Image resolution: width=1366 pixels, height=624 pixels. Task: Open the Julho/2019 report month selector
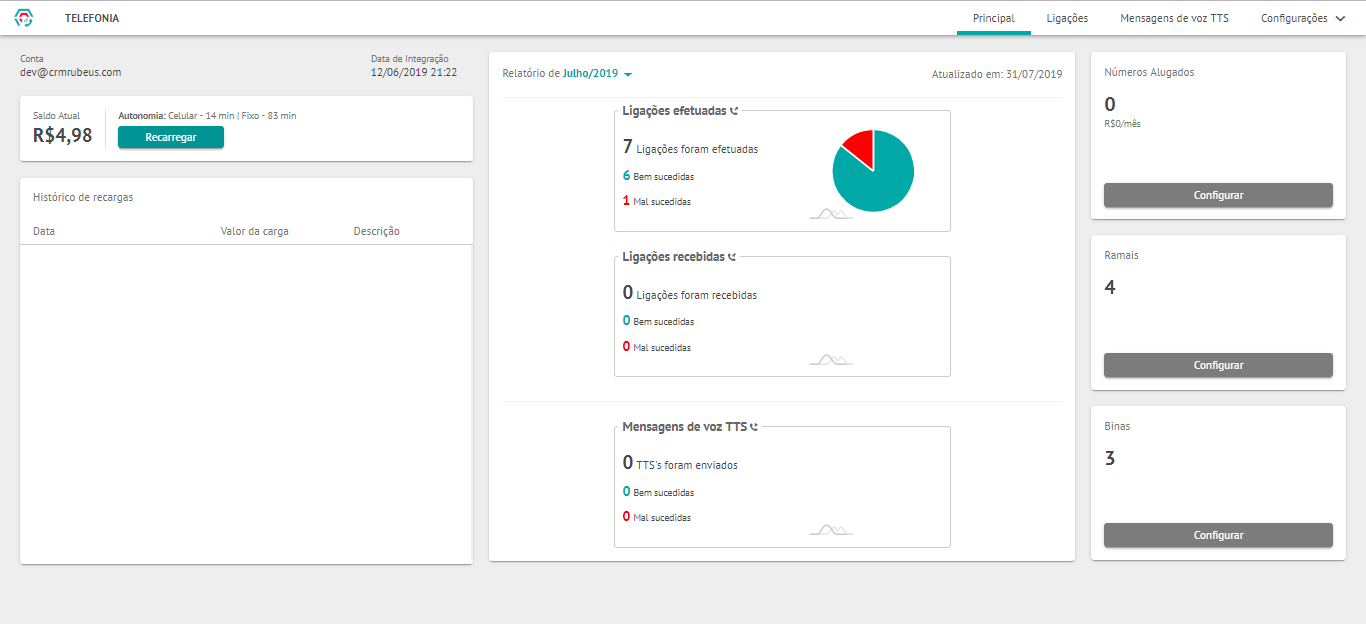click(x=597, y=74)
